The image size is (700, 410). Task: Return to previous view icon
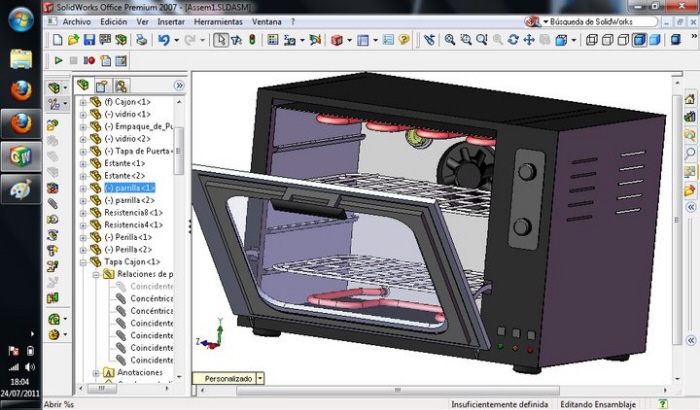click(x=429, y=40)
